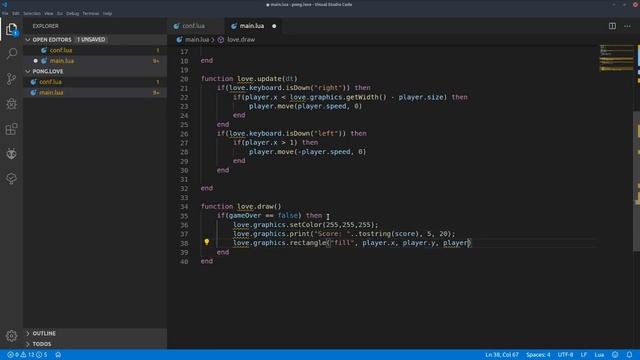
Task: Change the language mode via Lua
Action: click(599, 355)
